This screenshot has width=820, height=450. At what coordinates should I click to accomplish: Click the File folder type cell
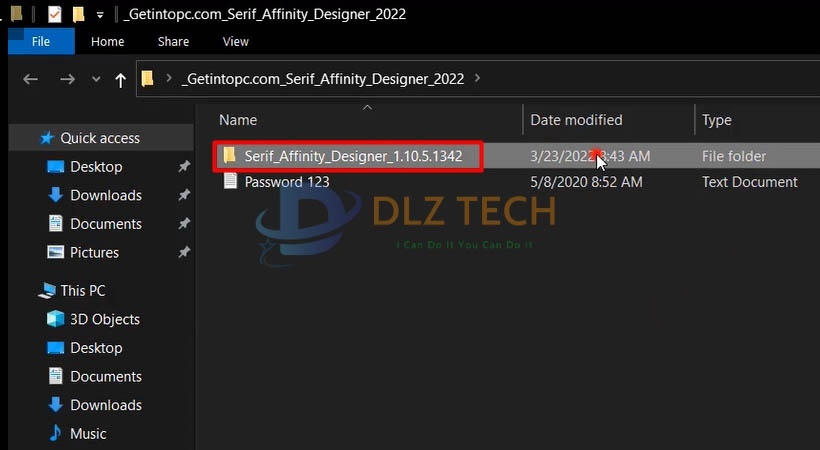(x=734, y=156)
